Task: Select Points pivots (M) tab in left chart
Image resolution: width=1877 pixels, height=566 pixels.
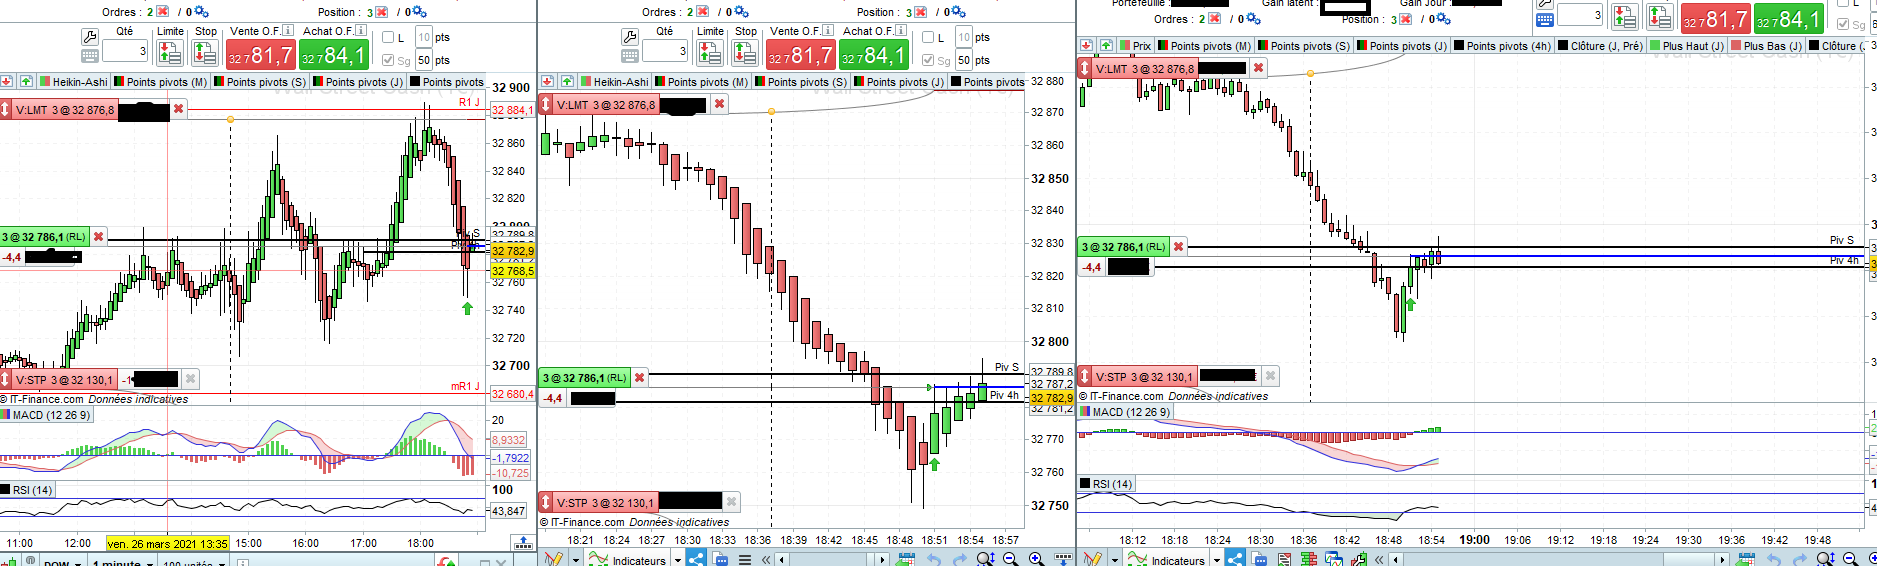Action: click(160, 82)
